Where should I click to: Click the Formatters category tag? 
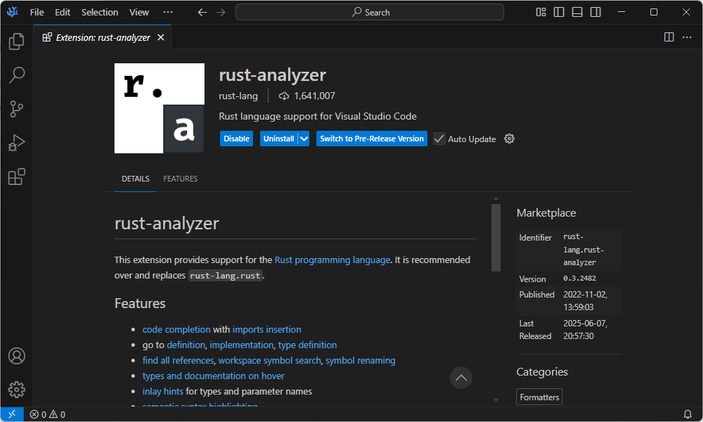(539, 397)
